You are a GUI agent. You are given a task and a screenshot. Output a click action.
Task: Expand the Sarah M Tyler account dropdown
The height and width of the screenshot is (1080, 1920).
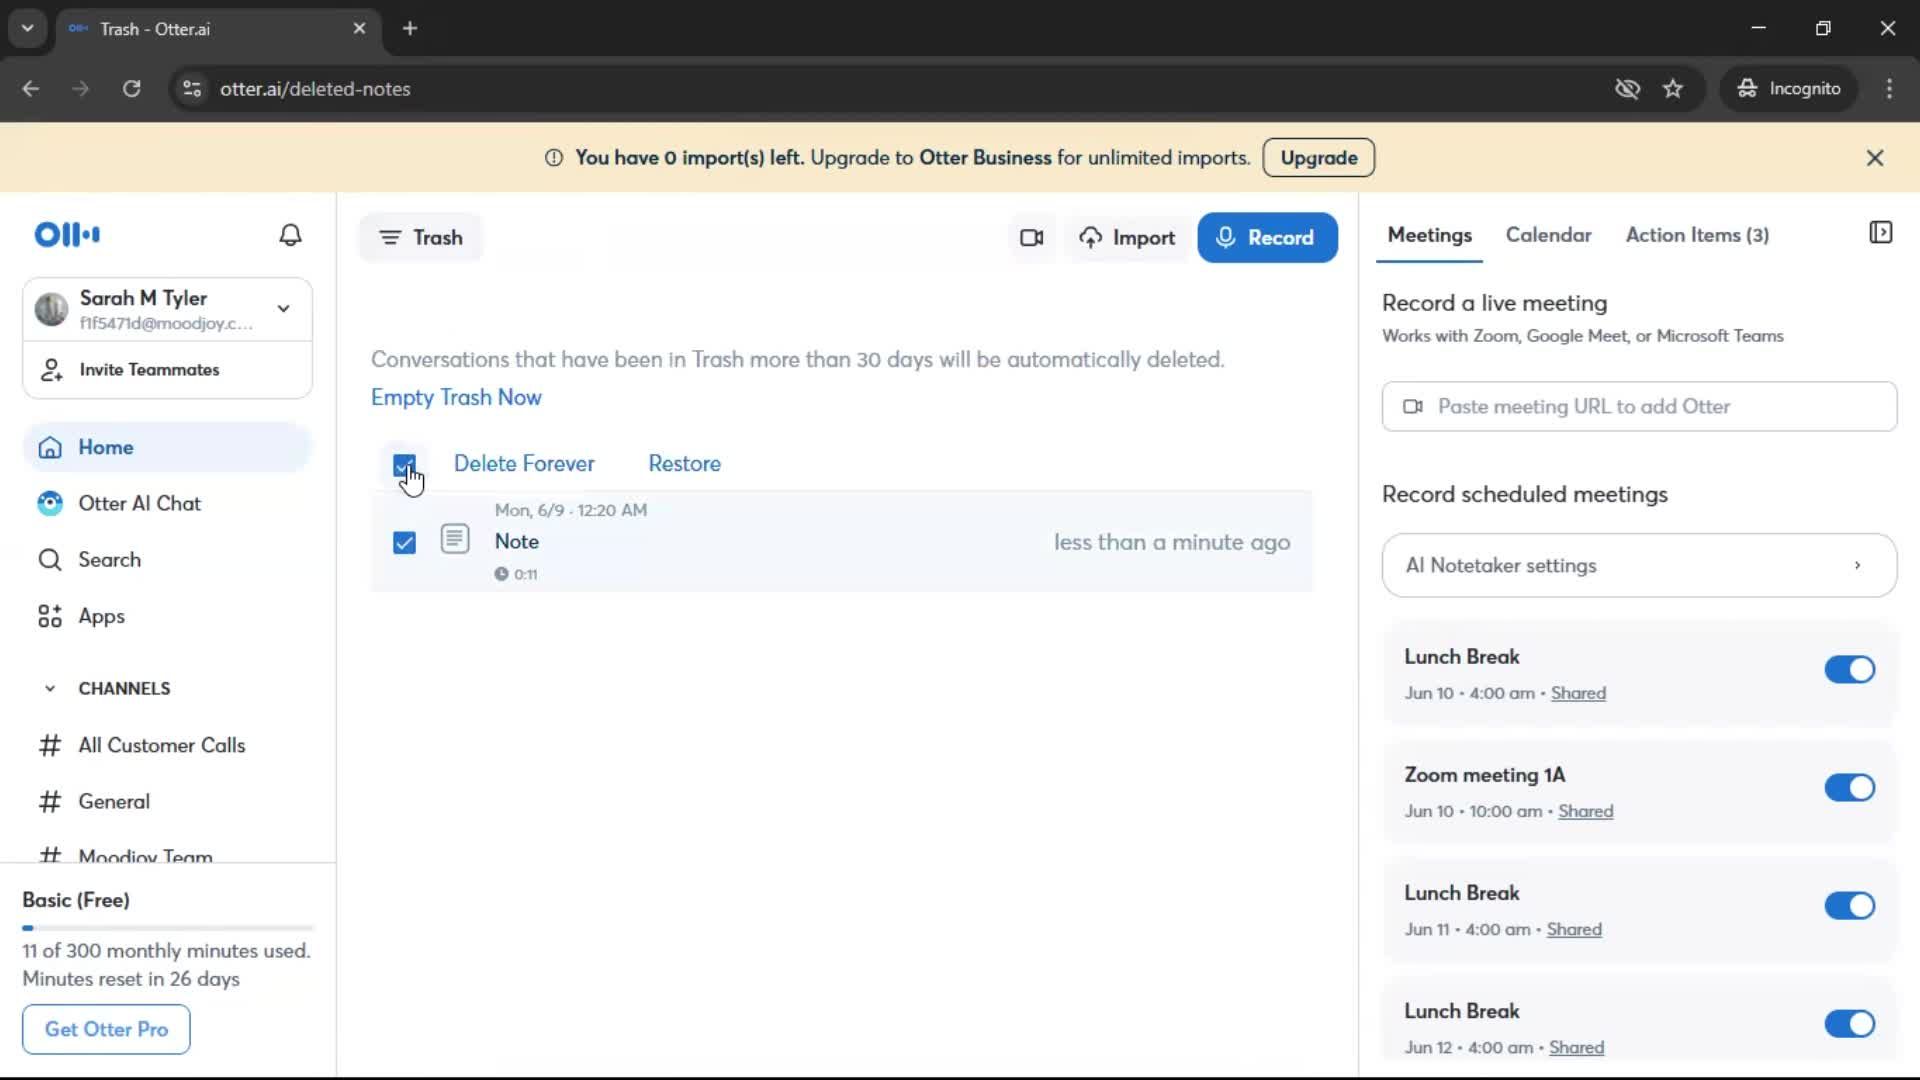pos(284,309)
